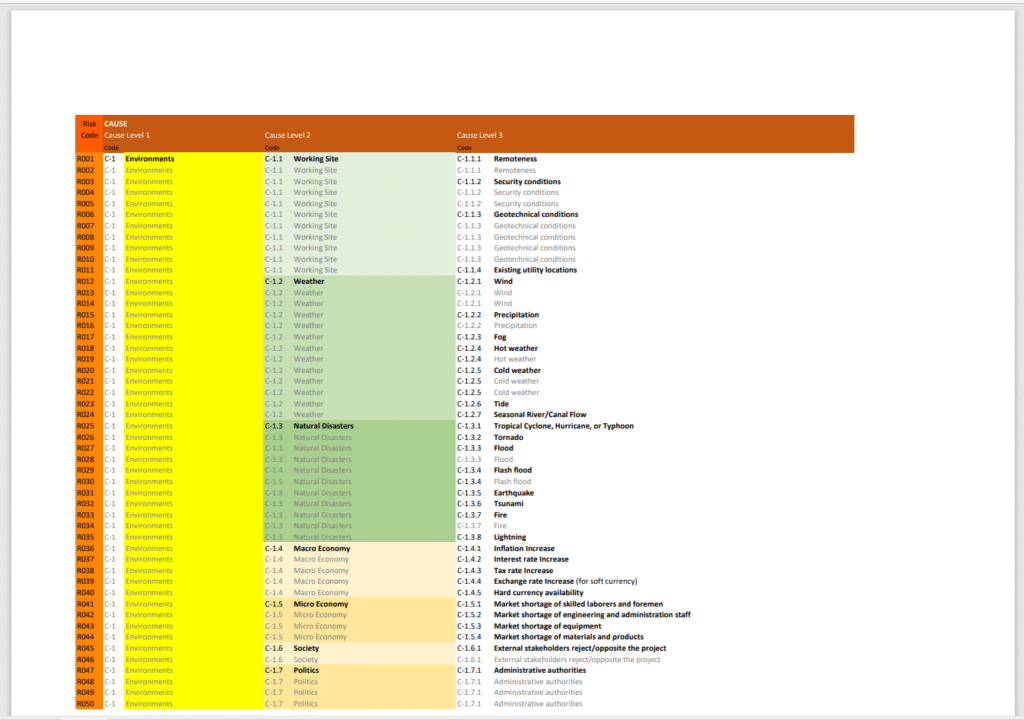The image size is (1024, 720).
Task: Select the Earthquake cause cell
Action: (x=514, y=493)
